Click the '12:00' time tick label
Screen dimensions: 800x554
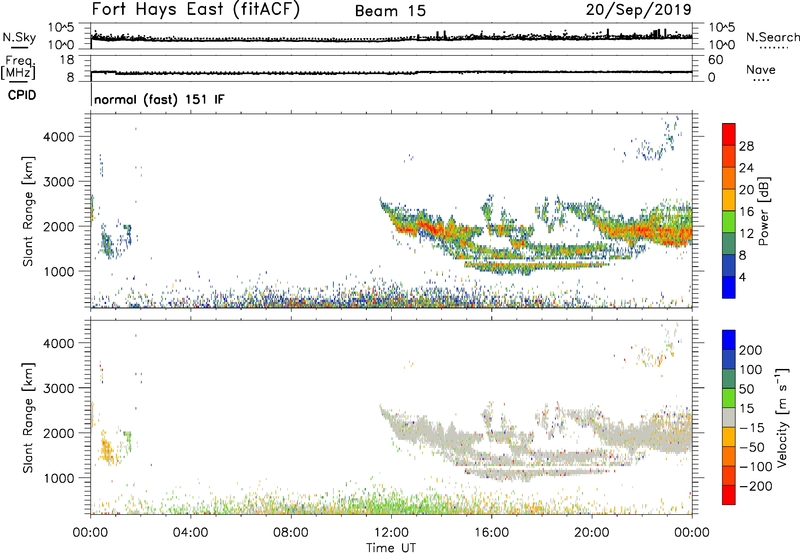pos(391,533)
